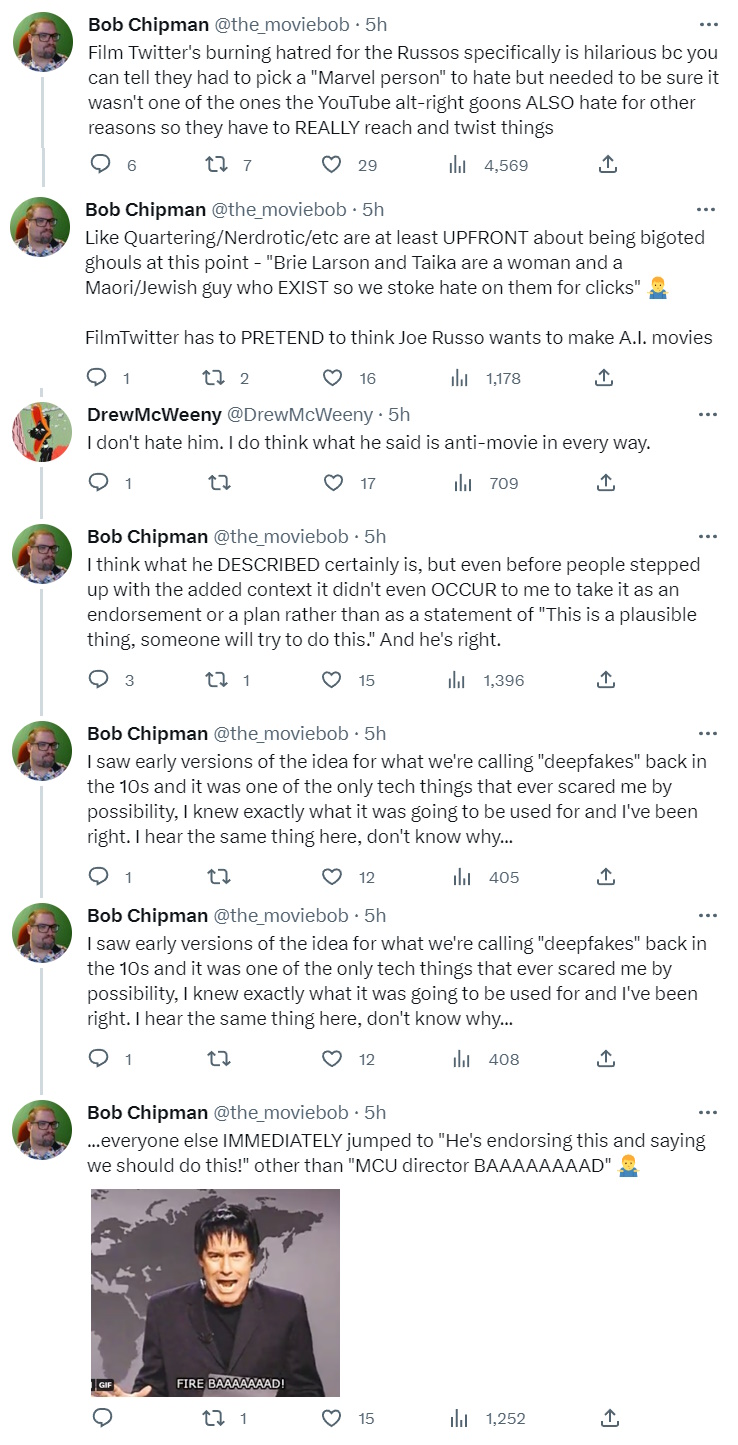738x1445 pixels.
Task: Open more options on DrewMcWeeny's tweet
Action: tap(707, 414)
